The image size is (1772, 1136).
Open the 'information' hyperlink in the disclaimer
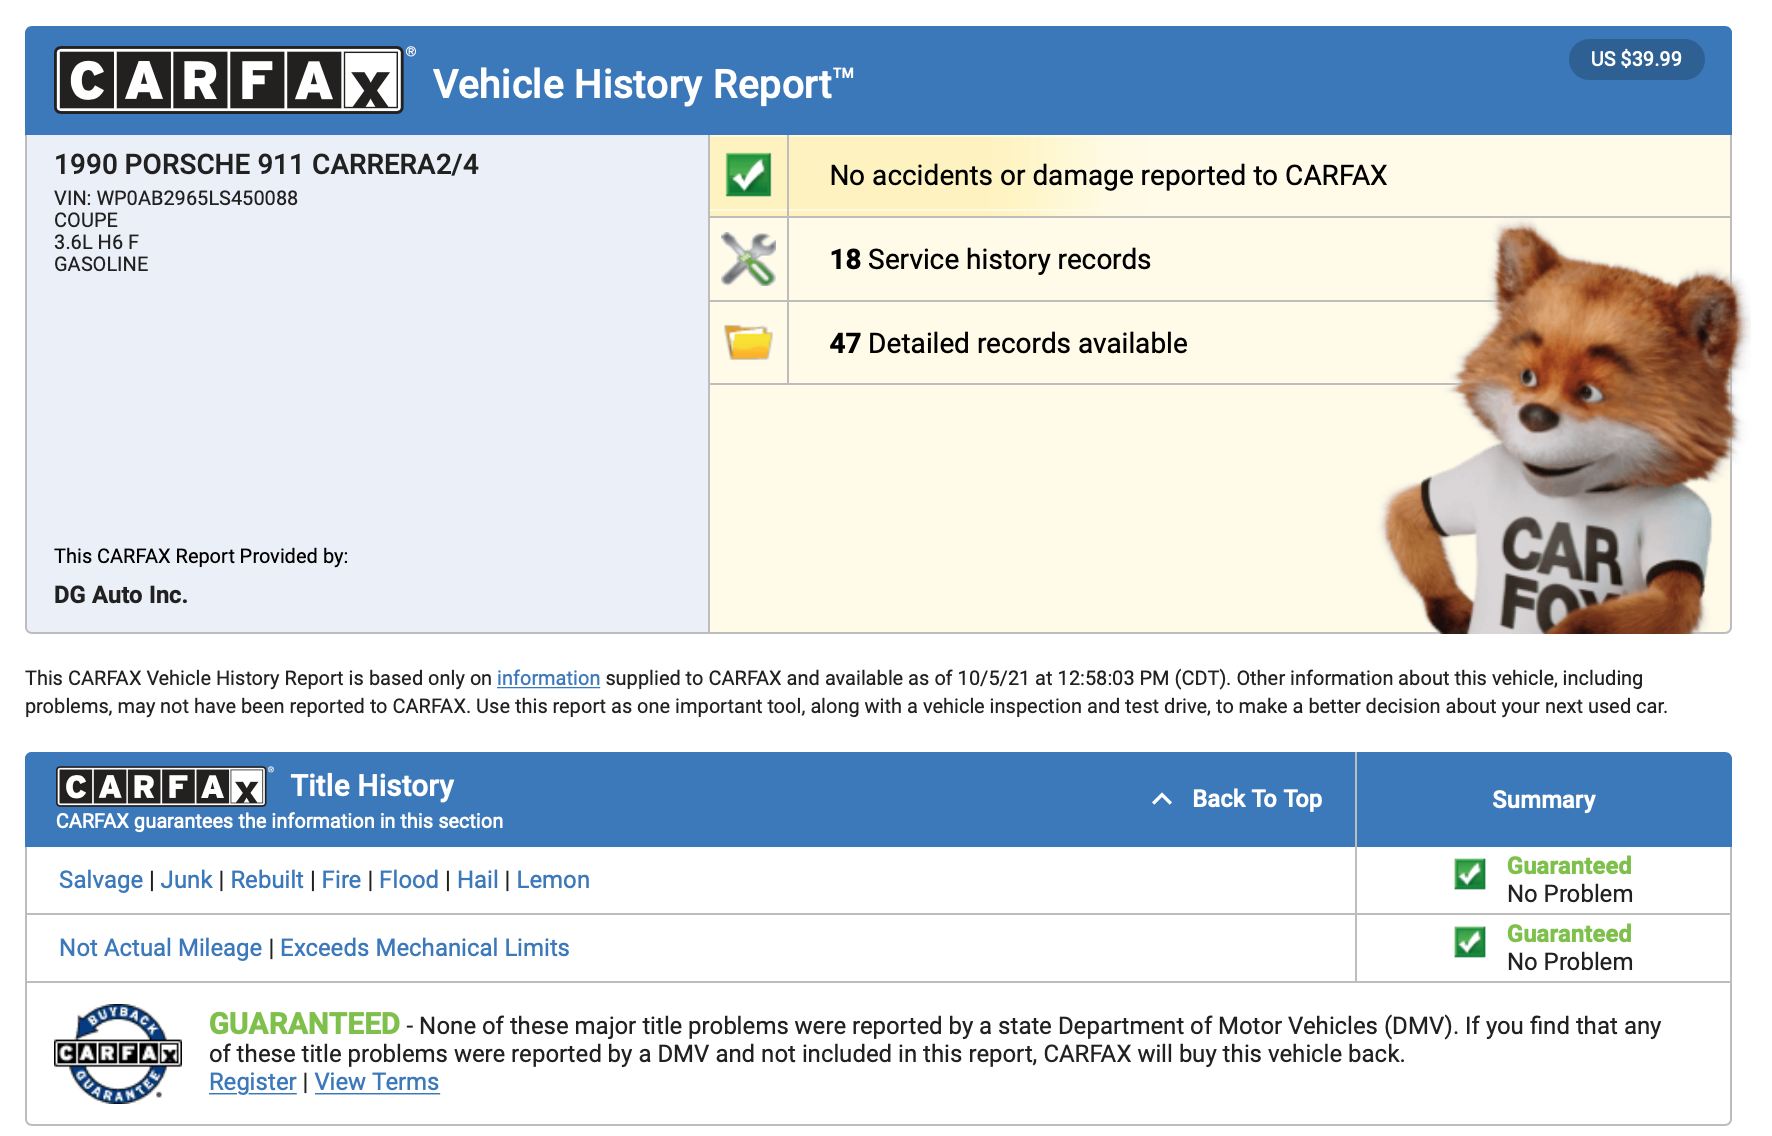(548, 678)
